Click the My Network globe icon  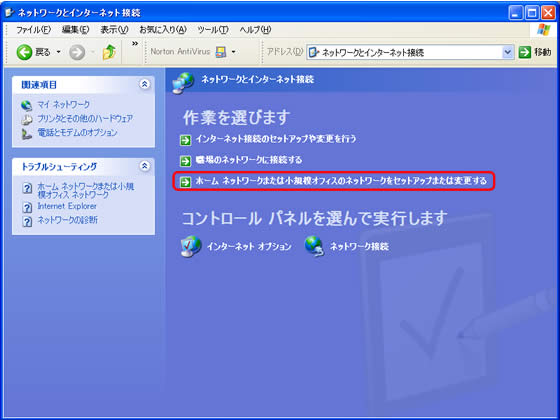(x=27, y=105)
